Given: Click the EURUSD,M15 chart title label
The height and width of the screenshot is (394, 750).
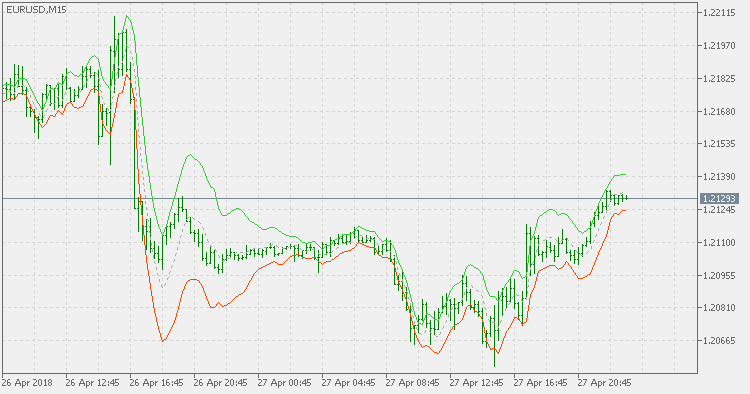Looking at the screenshot, I should [x=36, y=9].
